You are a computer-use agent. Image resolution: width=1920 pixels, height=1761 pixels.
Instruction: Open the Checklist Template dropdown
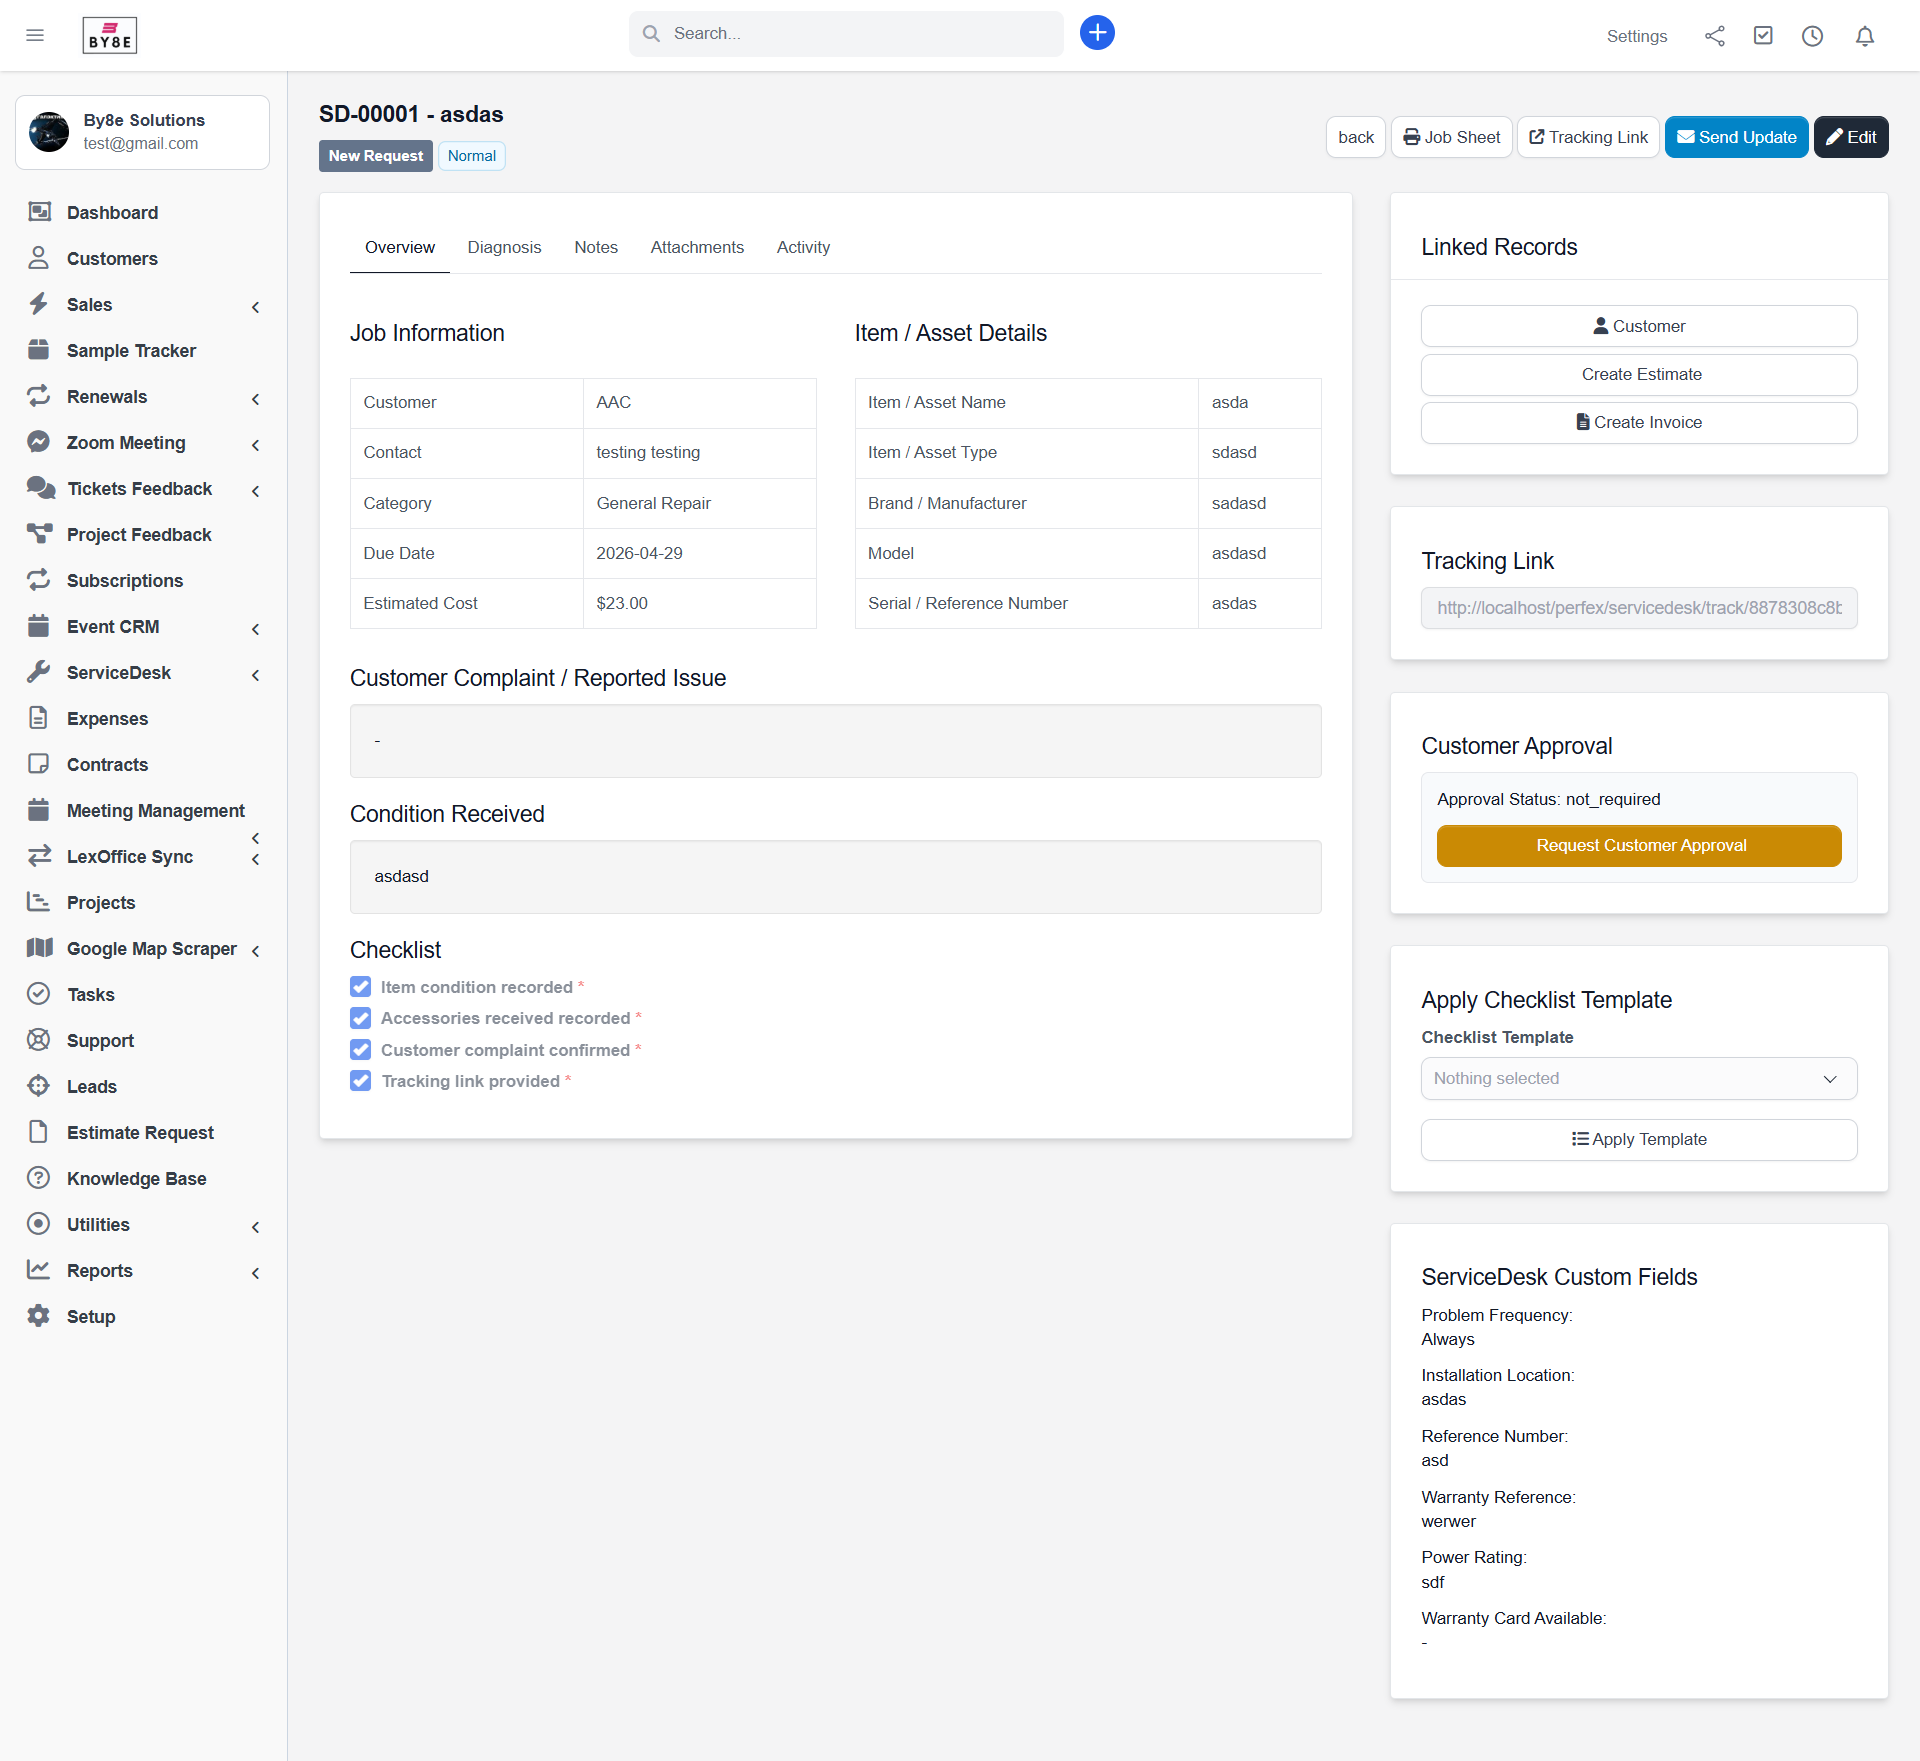point(1638,1078)
